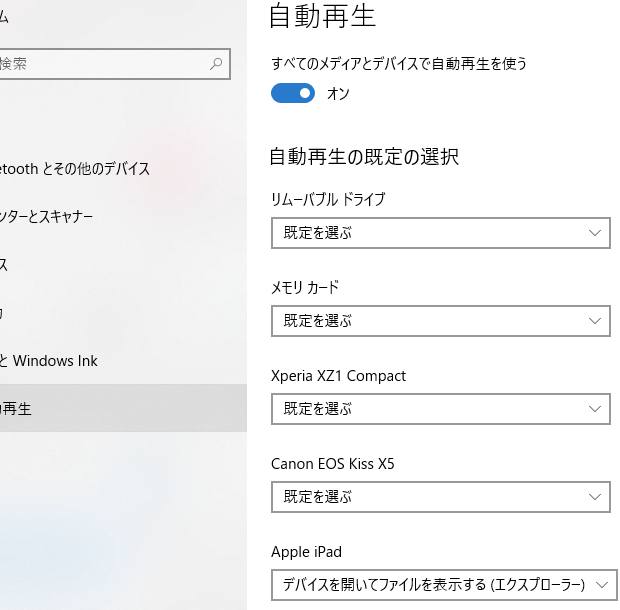Open the リムーバブル ドライブ default dropdown
This screenshot has height=610, width=620.
coord(440,233)
